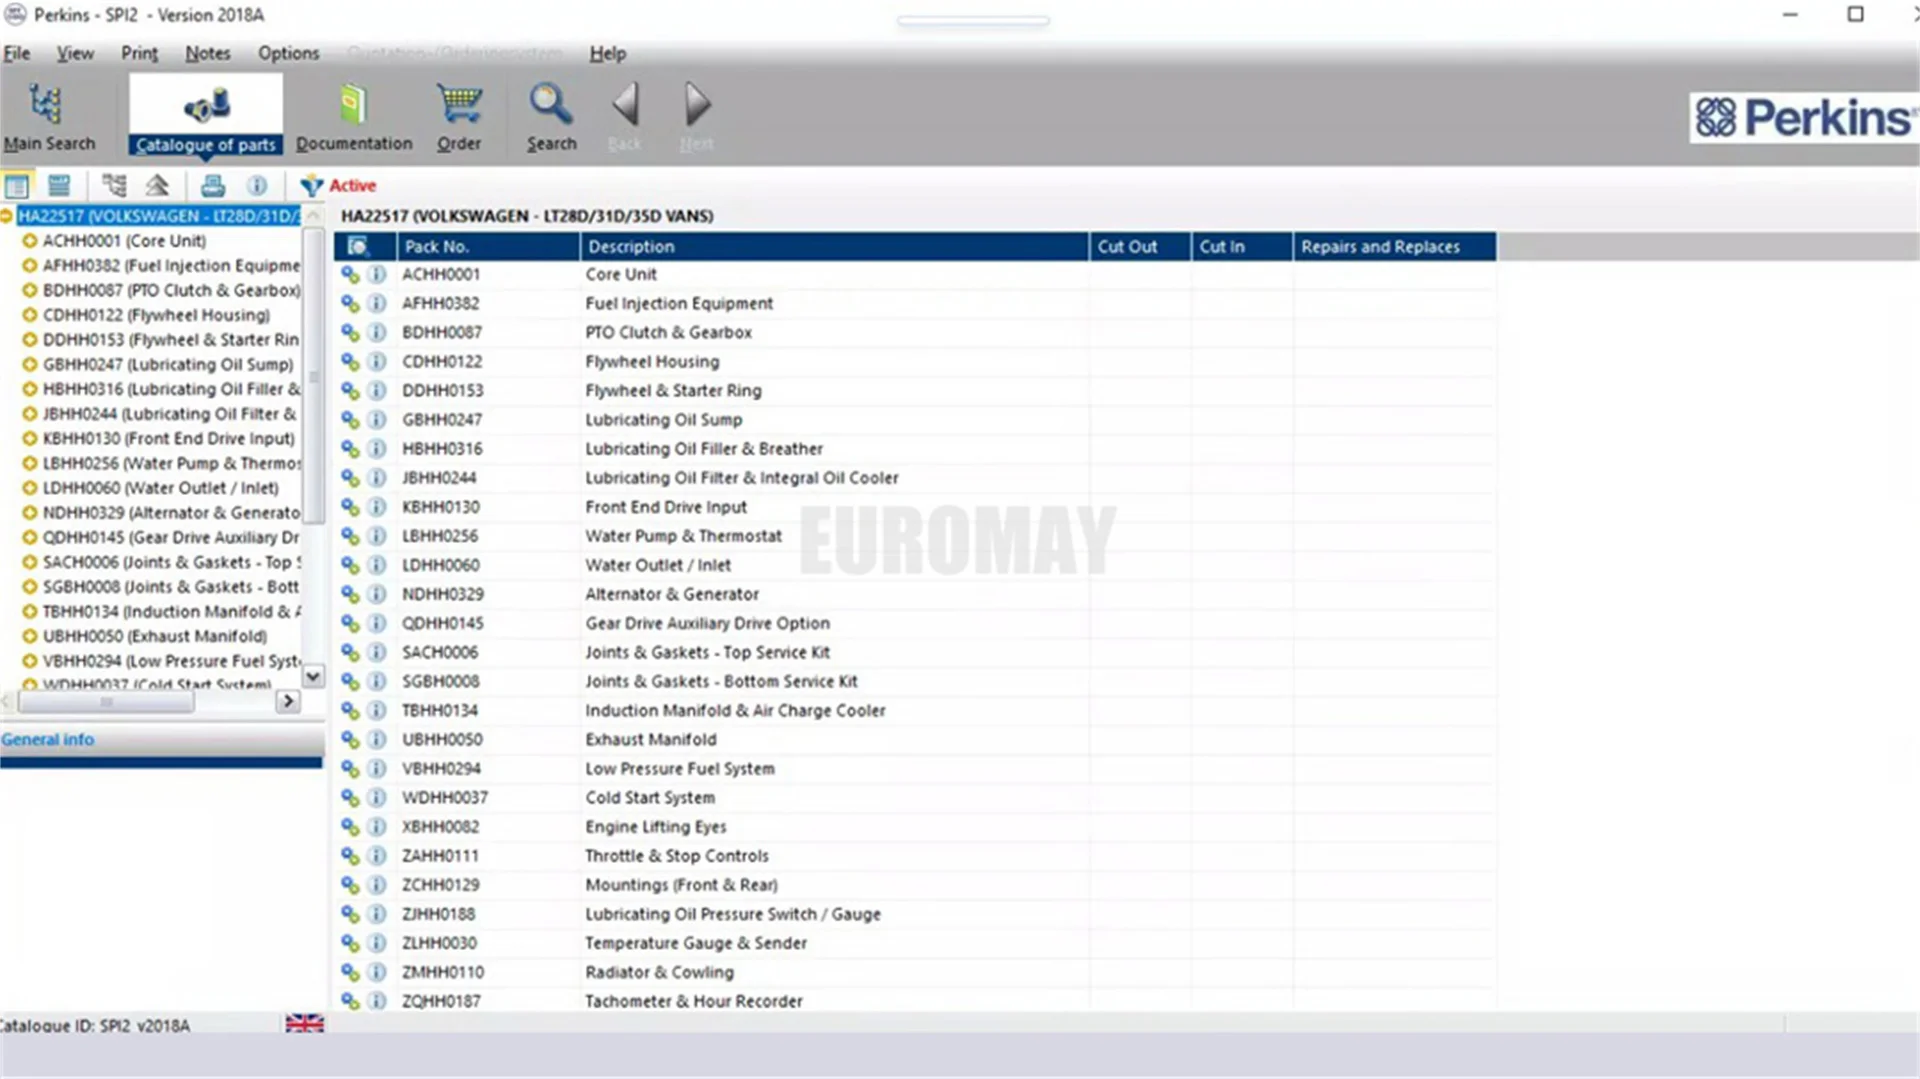The image size is (1920, 1079).
Task: Open the Notes menu
Action: 207,53
